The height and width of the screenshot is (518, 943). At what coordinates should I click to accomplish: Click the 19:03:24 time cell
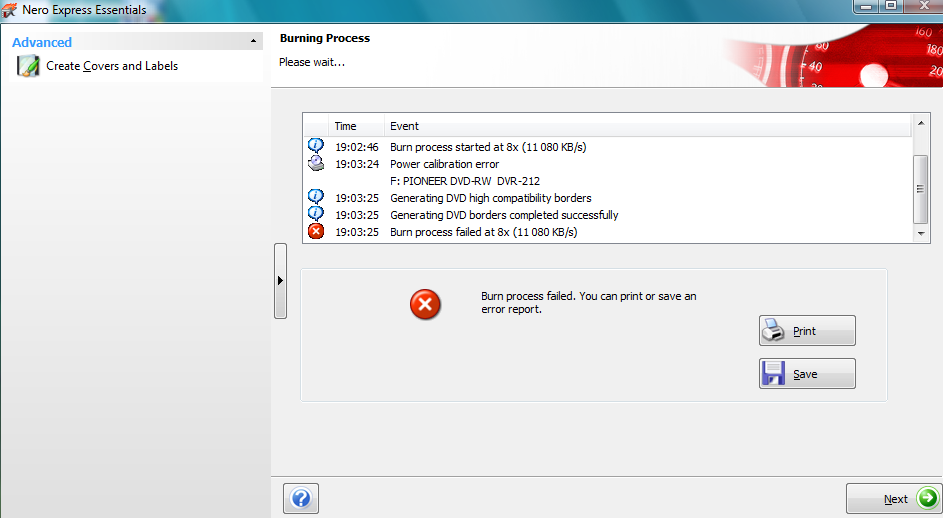(357, 164)
